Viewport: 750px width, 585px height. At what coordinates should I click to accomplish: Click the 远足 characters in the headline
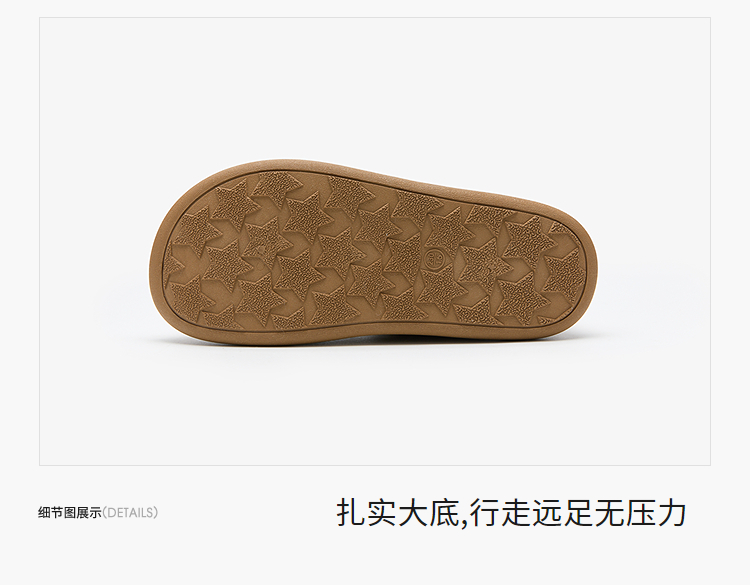562,513
